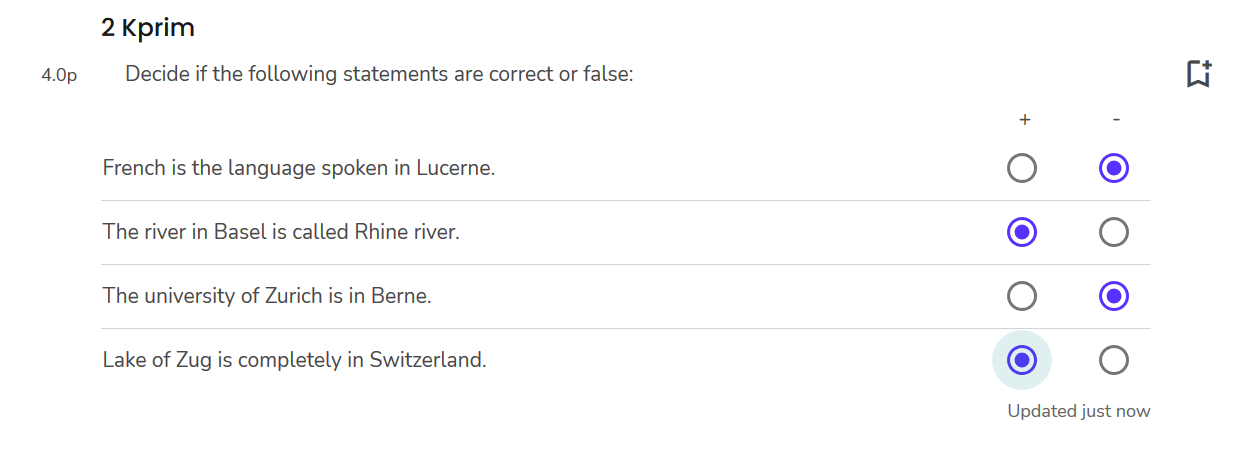Bookmark this Kprim question

pyautogui.click(x=1198, y=74)
